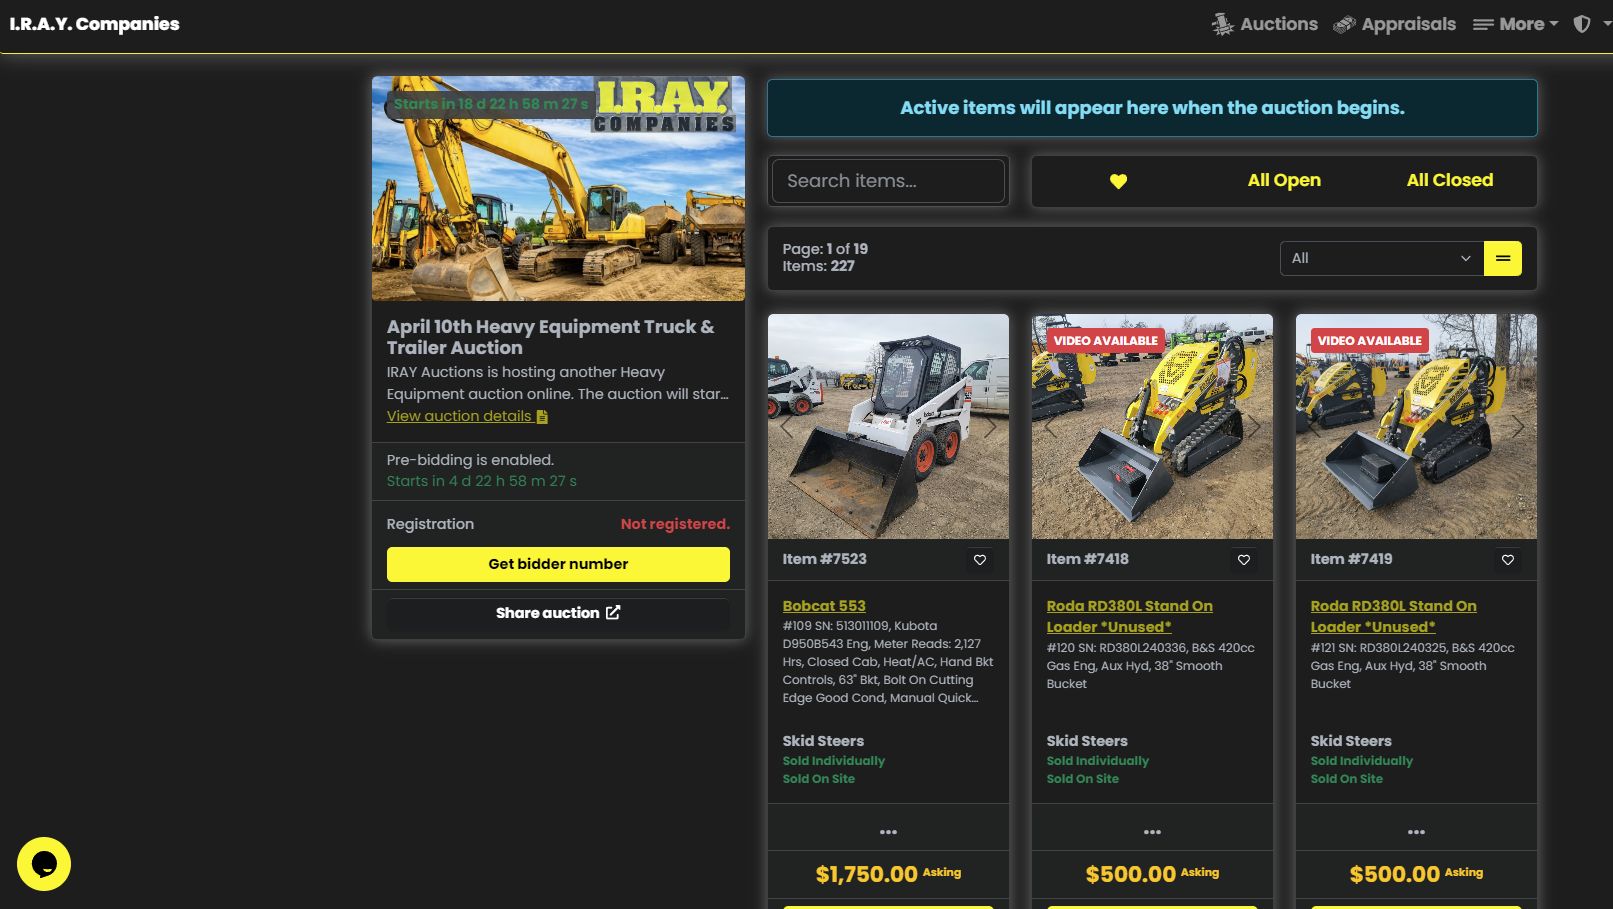
Task: Click the yellow list-view toggle button
Action: (1503, 258)
